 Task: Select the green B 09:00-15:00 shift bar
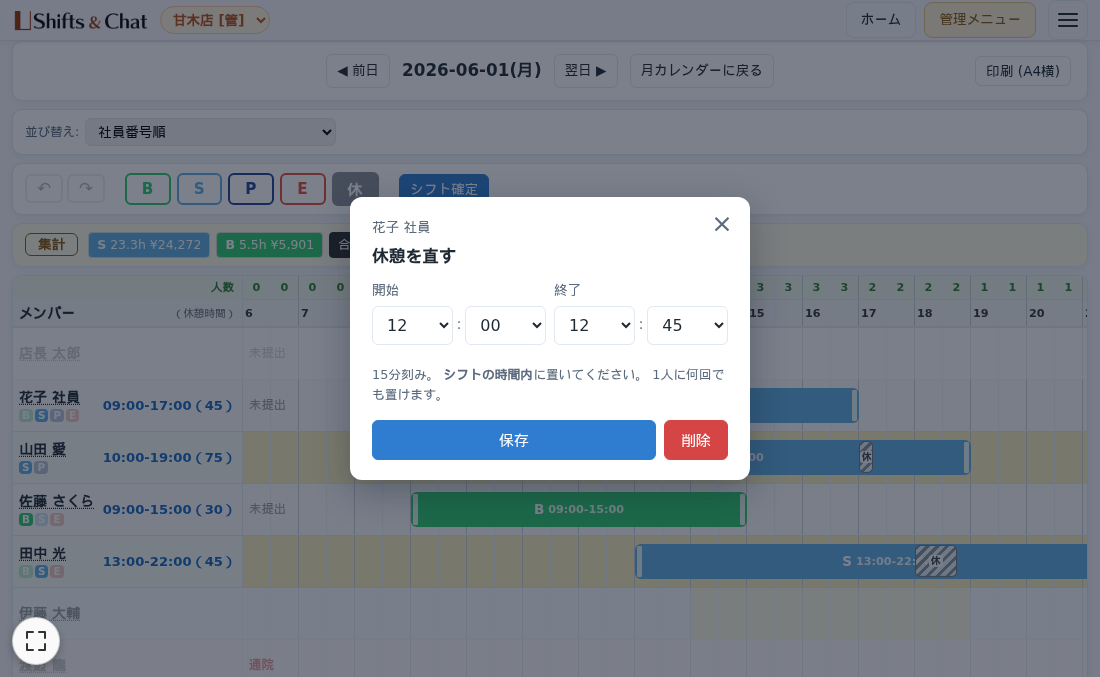(x=579, y=509)
